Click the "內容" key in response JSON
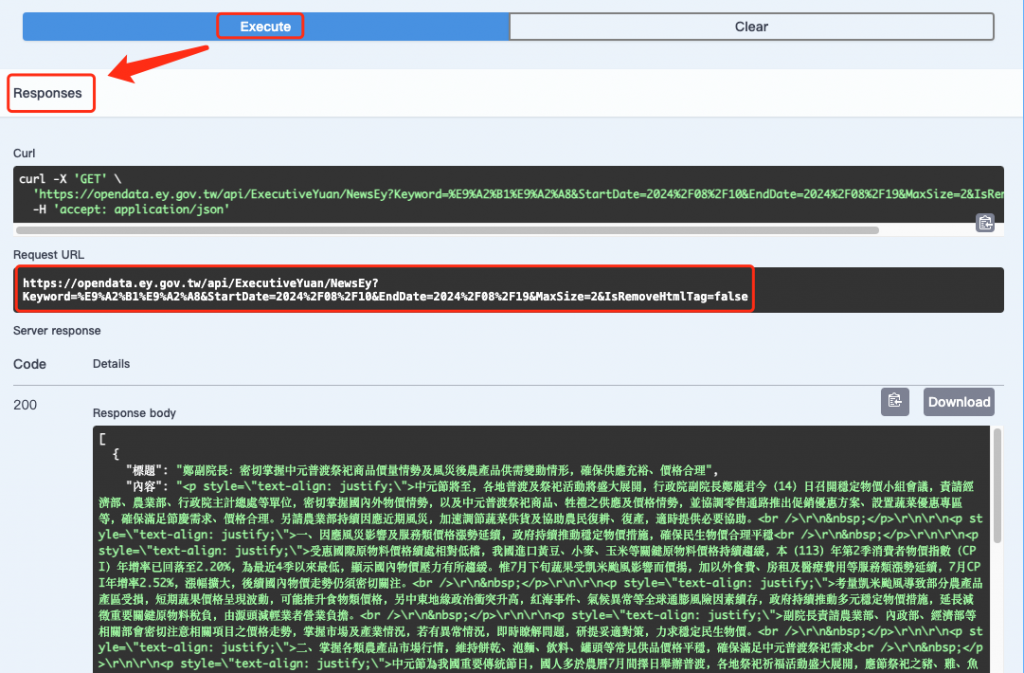Screen dimensions: 1024x673 (x=144, y=486)
